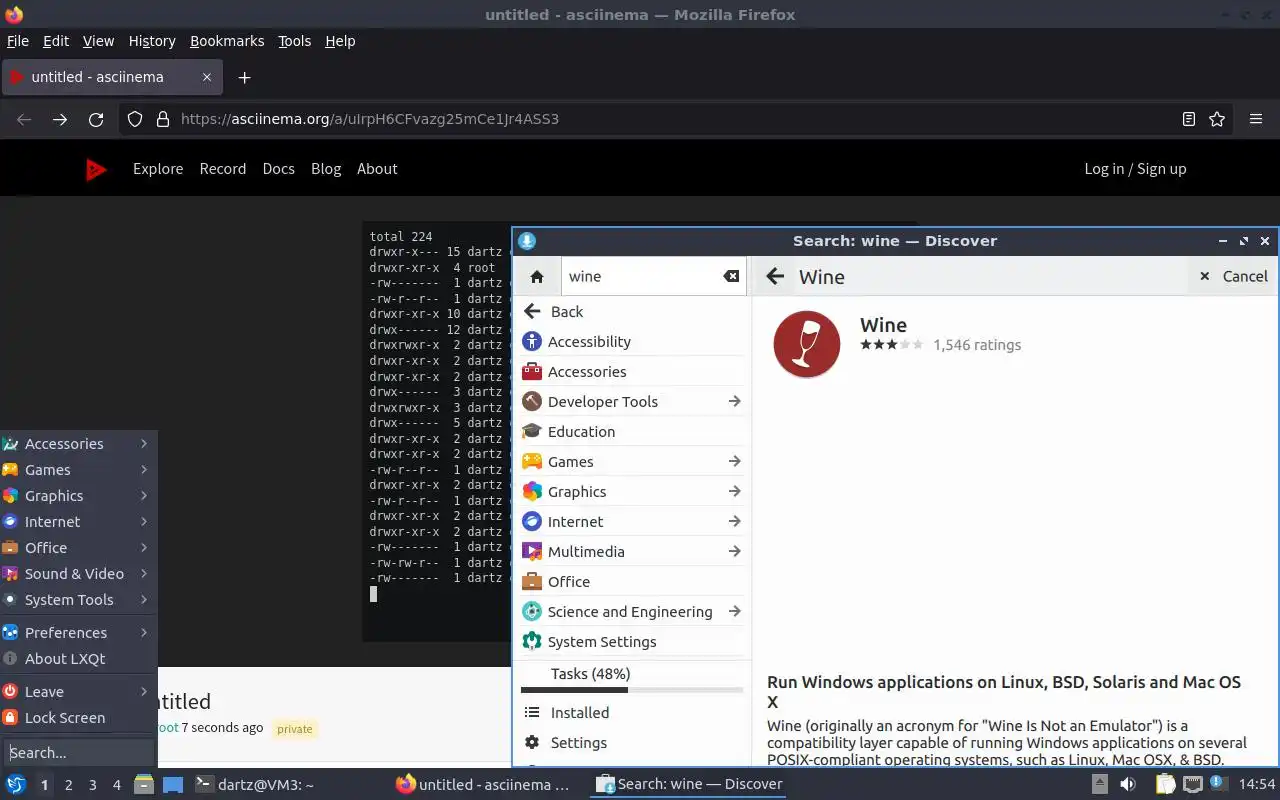Expand Accessories submenu in LXQt menu

[x=78, y=443]
